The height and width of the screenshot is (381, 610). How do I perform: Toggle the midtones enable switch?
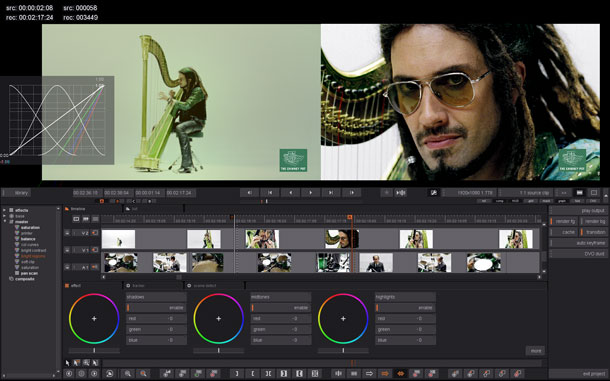(281, 308)
